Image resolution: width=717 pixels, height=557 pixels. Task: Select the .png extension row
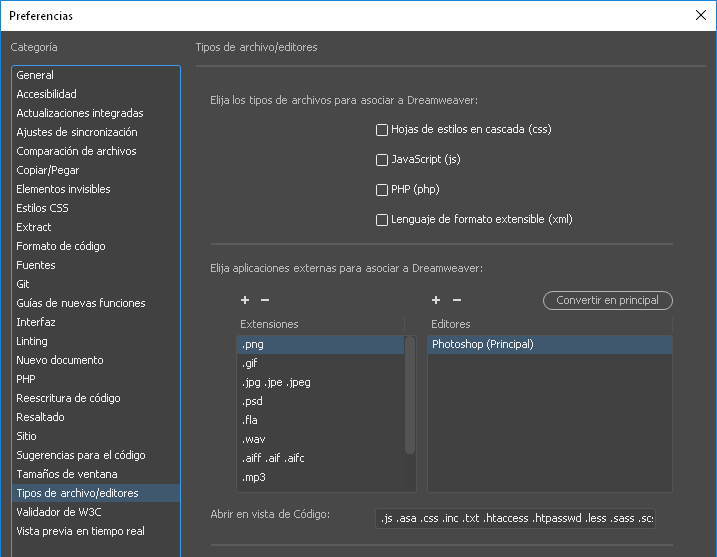click(x=320, y=344)
